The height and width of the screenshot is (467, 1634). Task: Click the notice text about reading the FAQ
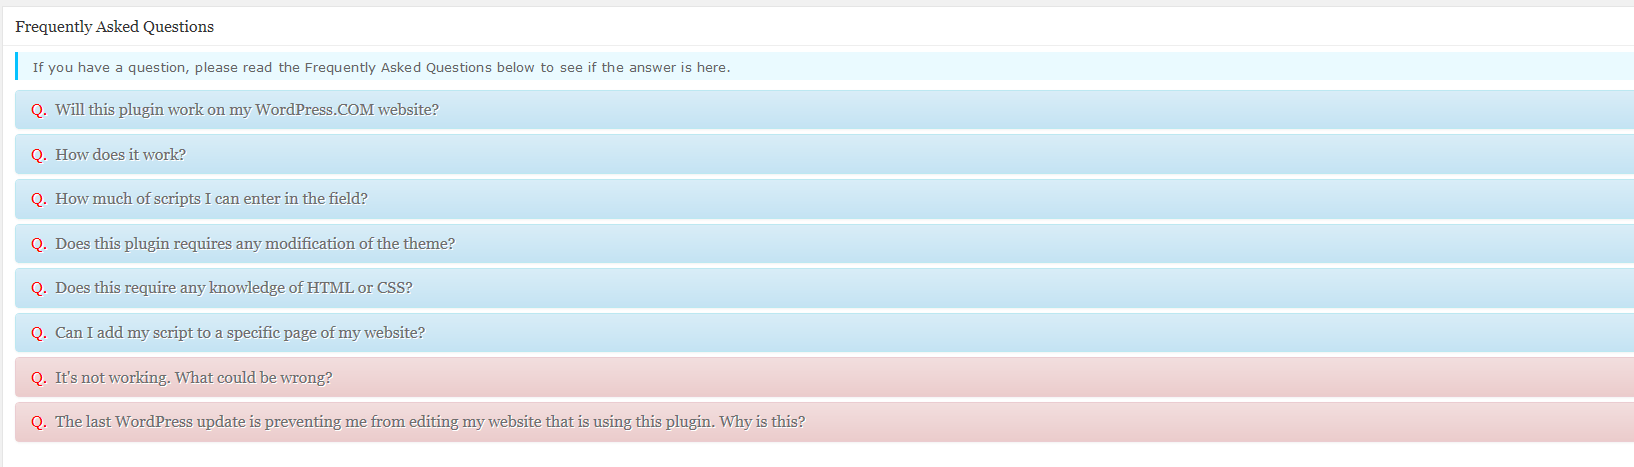[381, 68]
